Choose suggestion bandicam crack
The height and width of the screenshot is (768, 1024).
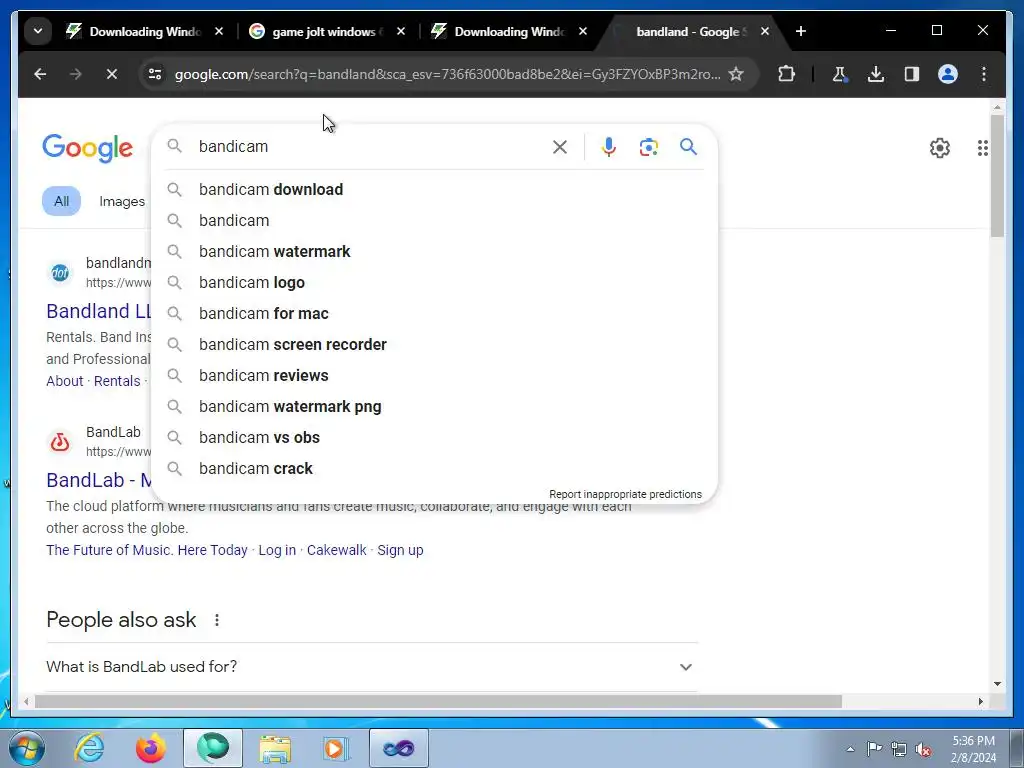click(434, 469)
